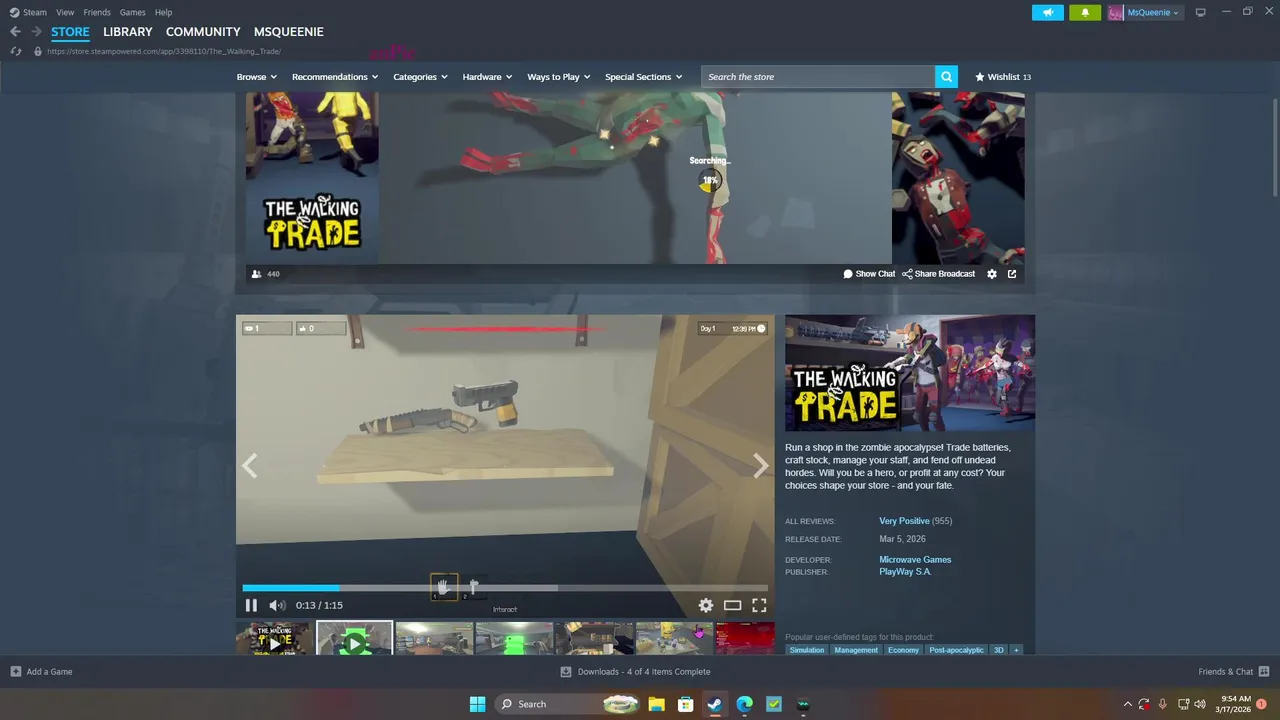Toggle theater mode on the trailer
The image size is (1280, 720).
point(732,605)
